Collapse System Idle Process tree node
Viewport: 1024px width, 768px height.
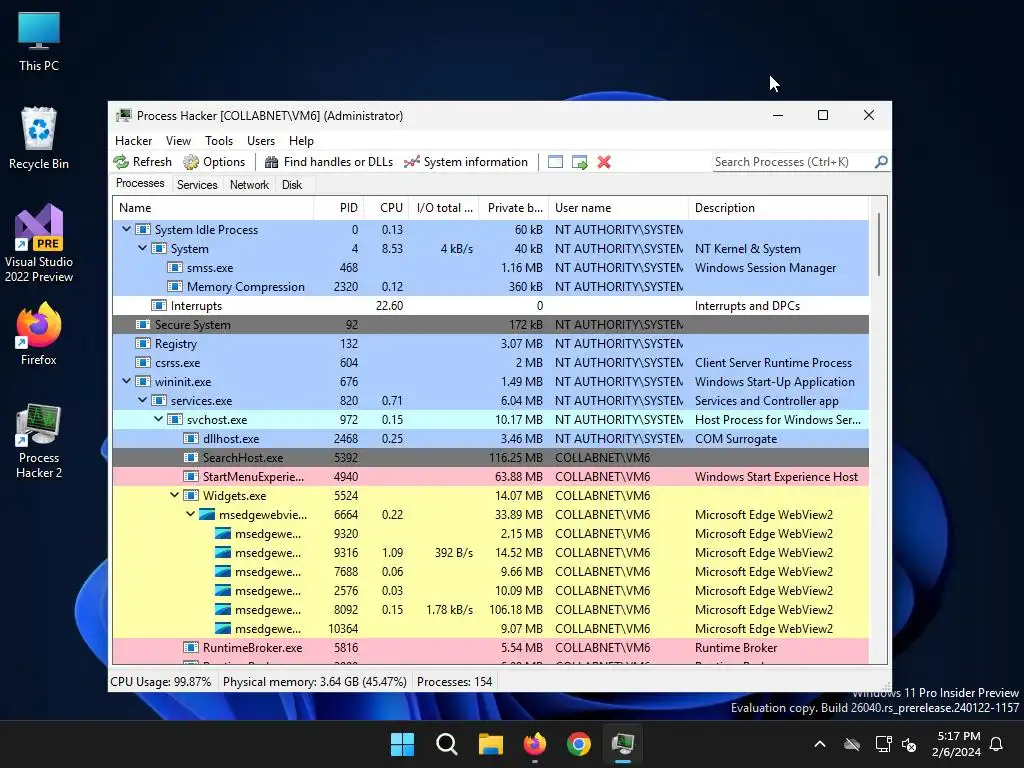pos(126,229)
